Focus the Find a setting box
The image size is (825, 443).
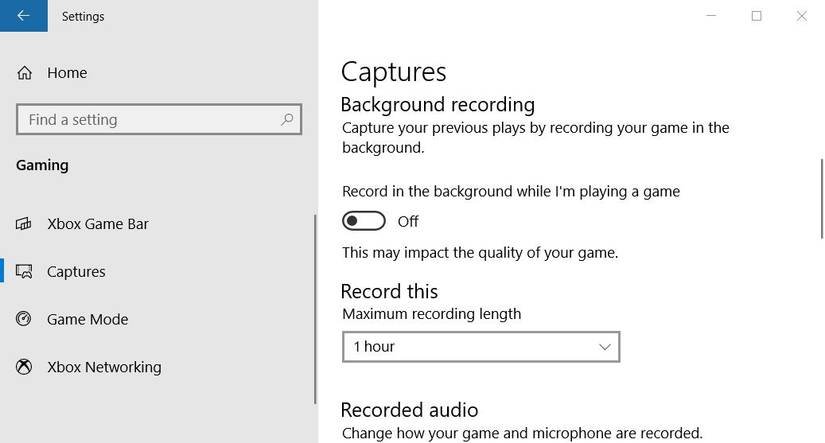150,120
